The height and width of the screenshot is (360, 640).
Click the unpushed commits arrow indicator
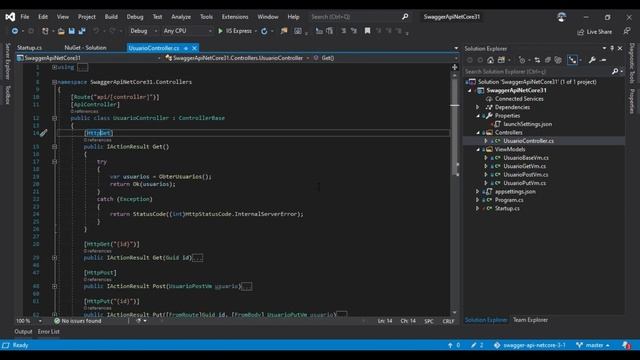click(454, 345)
